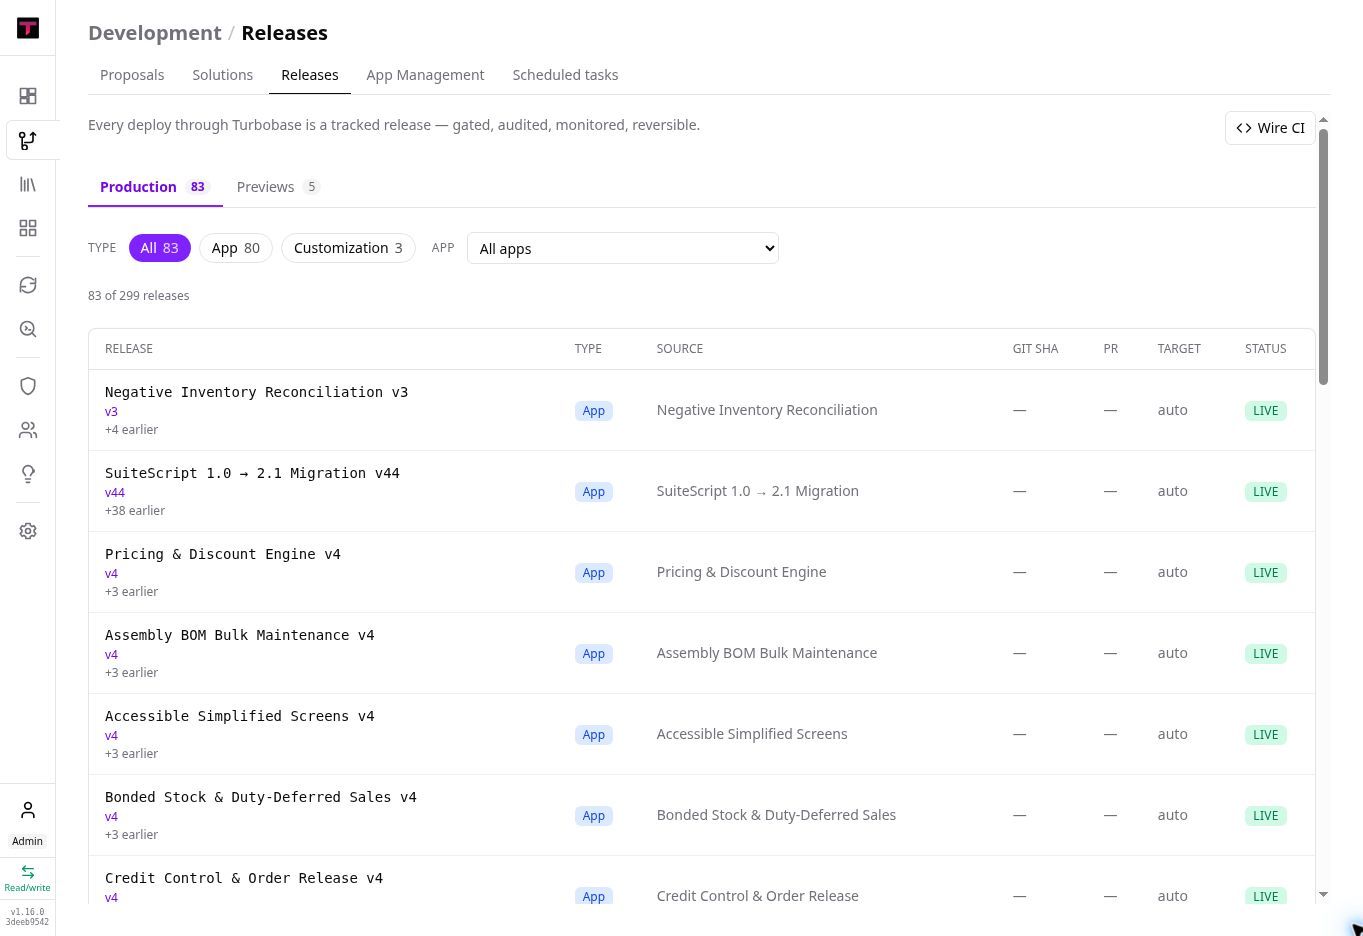Click the LIVE status of SuiteScript Migration row
This screenshot has width=1363, height=936.
1265,492
